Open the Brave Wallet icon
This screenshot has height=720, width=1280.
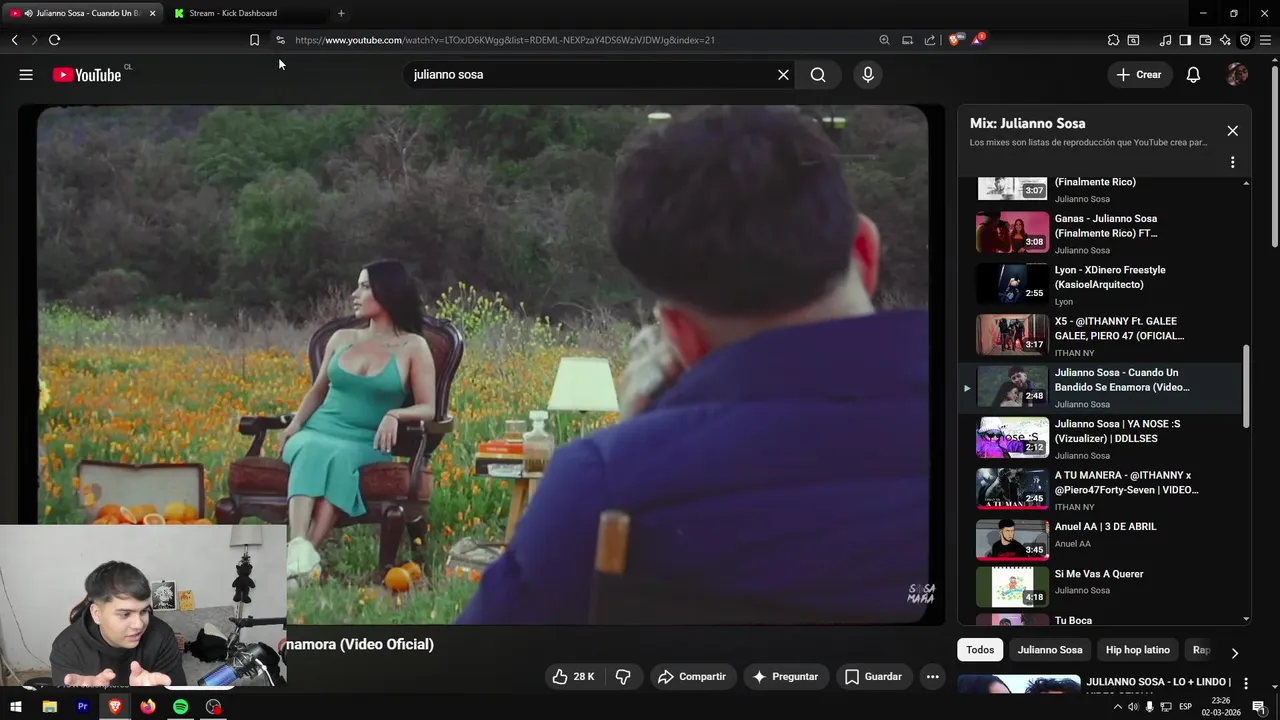click(x=1205, y=40)
